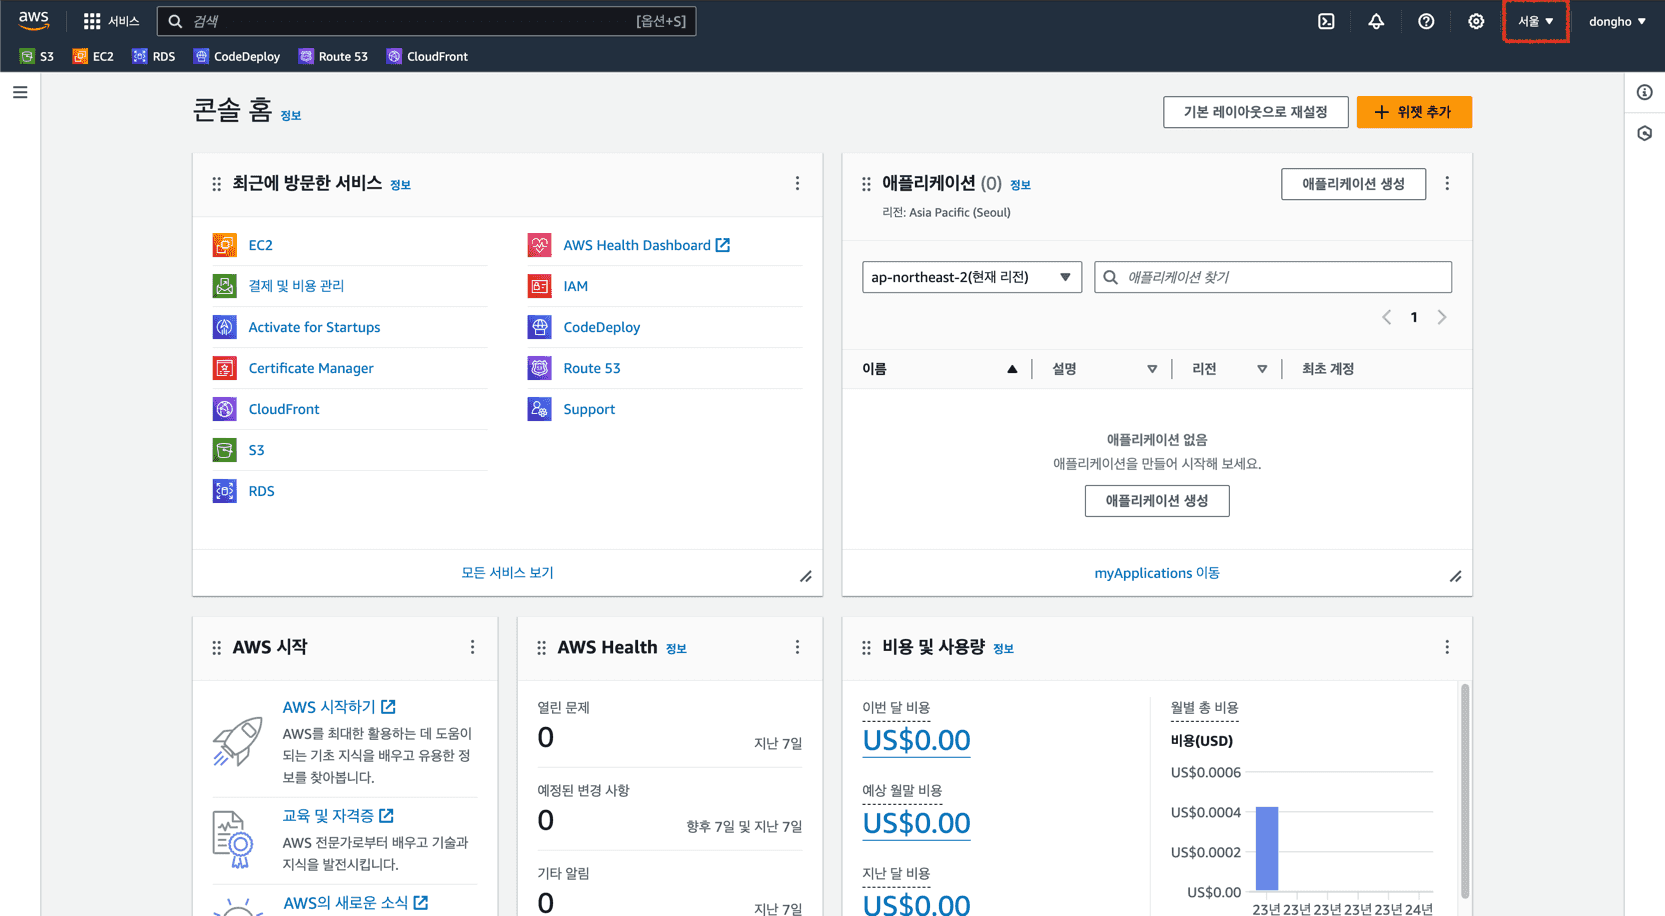Click the EC2 icon in recently visited
Viewport: 1665px width, 916px height.
[x=225, y=245]
